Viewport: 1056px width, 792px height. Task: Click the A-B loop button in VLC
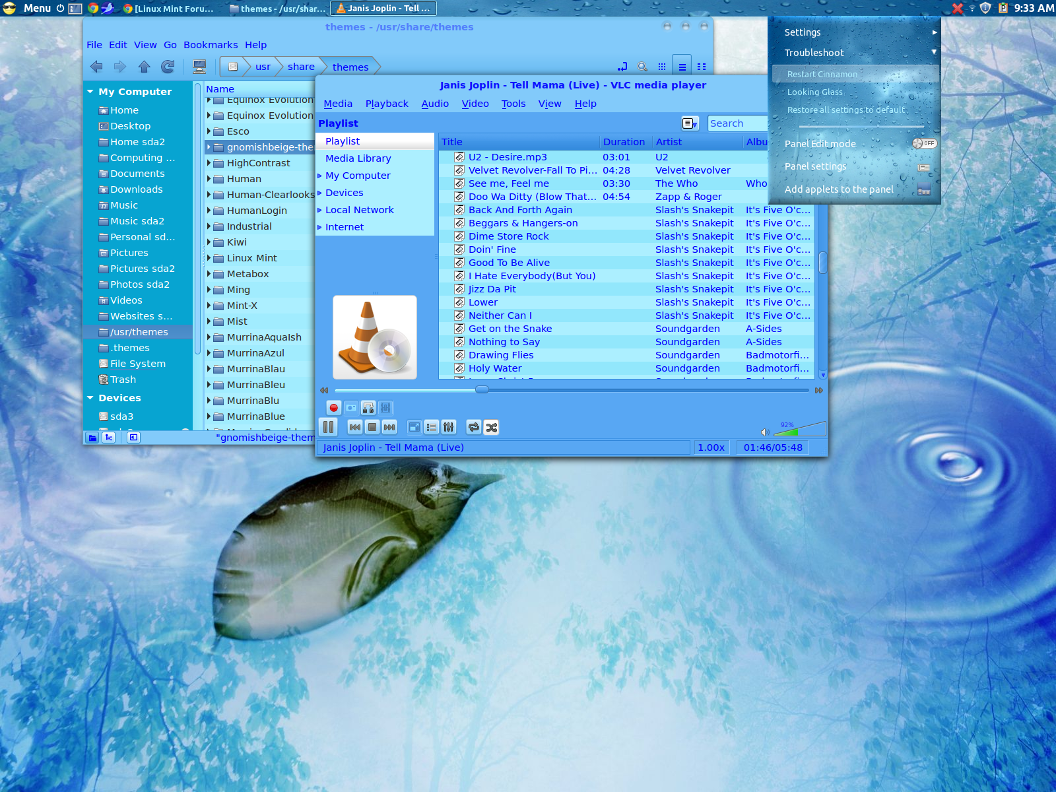(x=368, y=407)
